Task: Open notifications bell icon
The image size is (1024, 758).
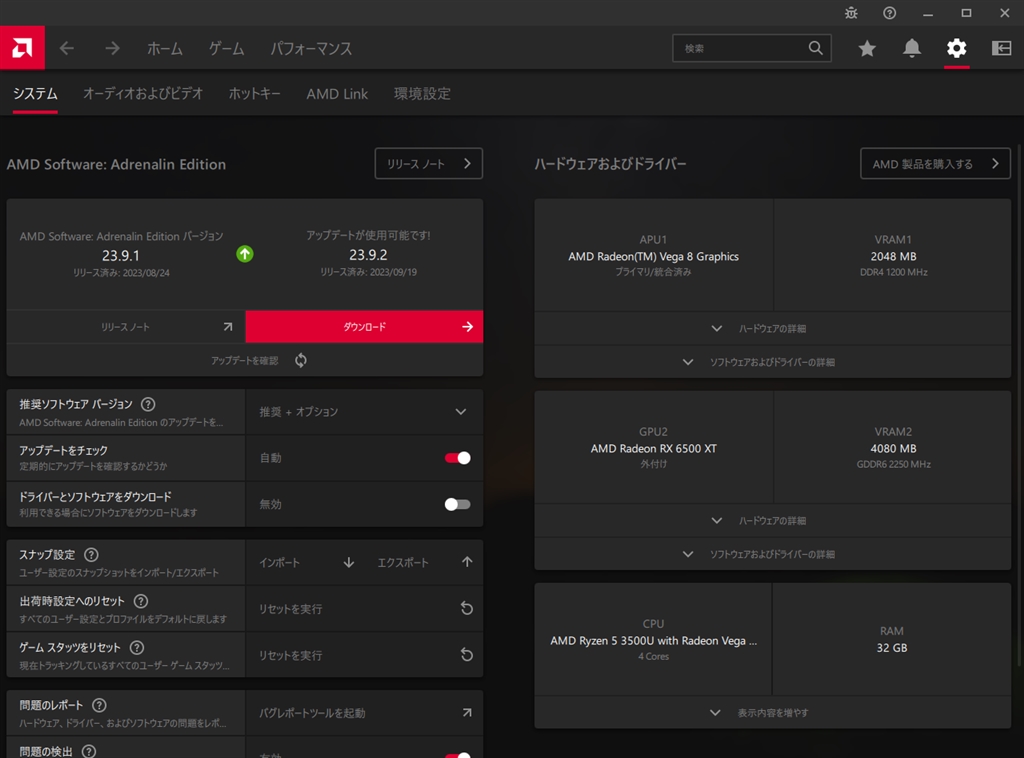Action: click(912, 48)
